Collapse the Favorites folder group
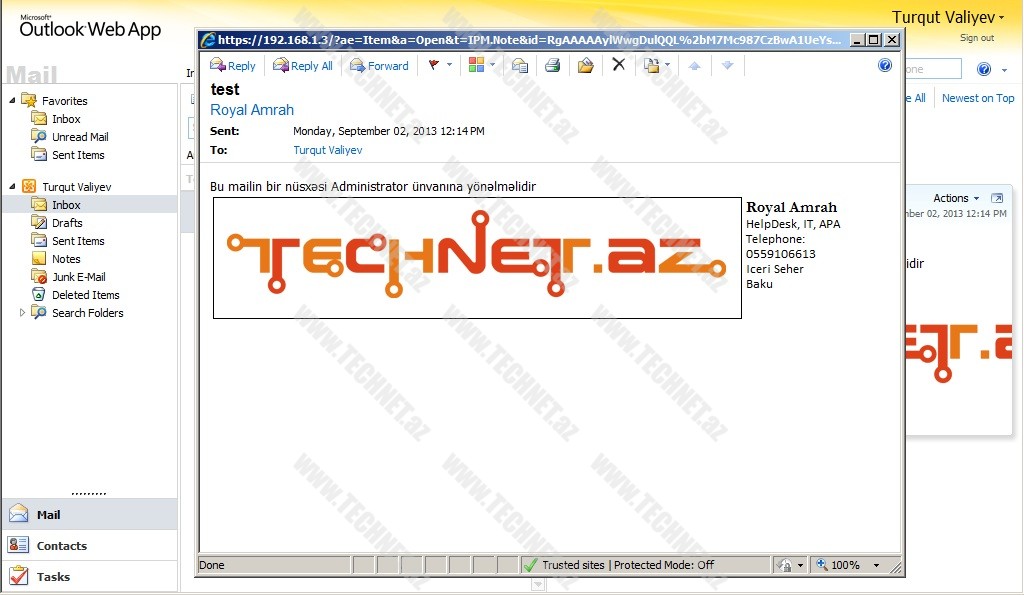This screenshot has width=1024, height=595. (x=13, y=101)
